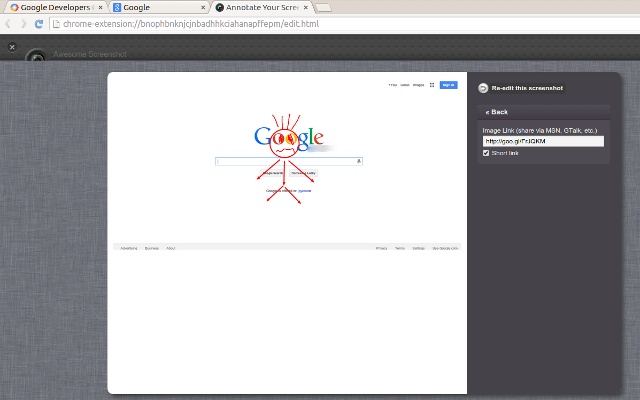Screen dimensions: 640x400
Task: Click the microphone icon in preview search box
Action: [359, 161]
